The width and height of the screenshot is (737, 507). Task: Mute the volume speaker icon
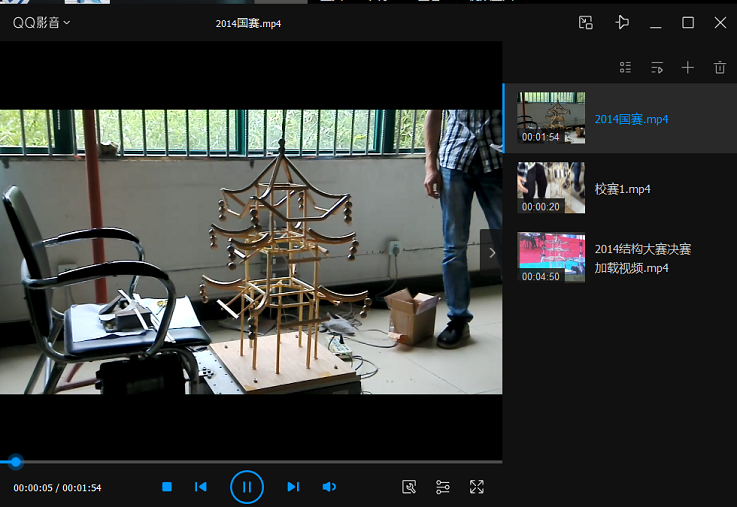coord(329,487)
